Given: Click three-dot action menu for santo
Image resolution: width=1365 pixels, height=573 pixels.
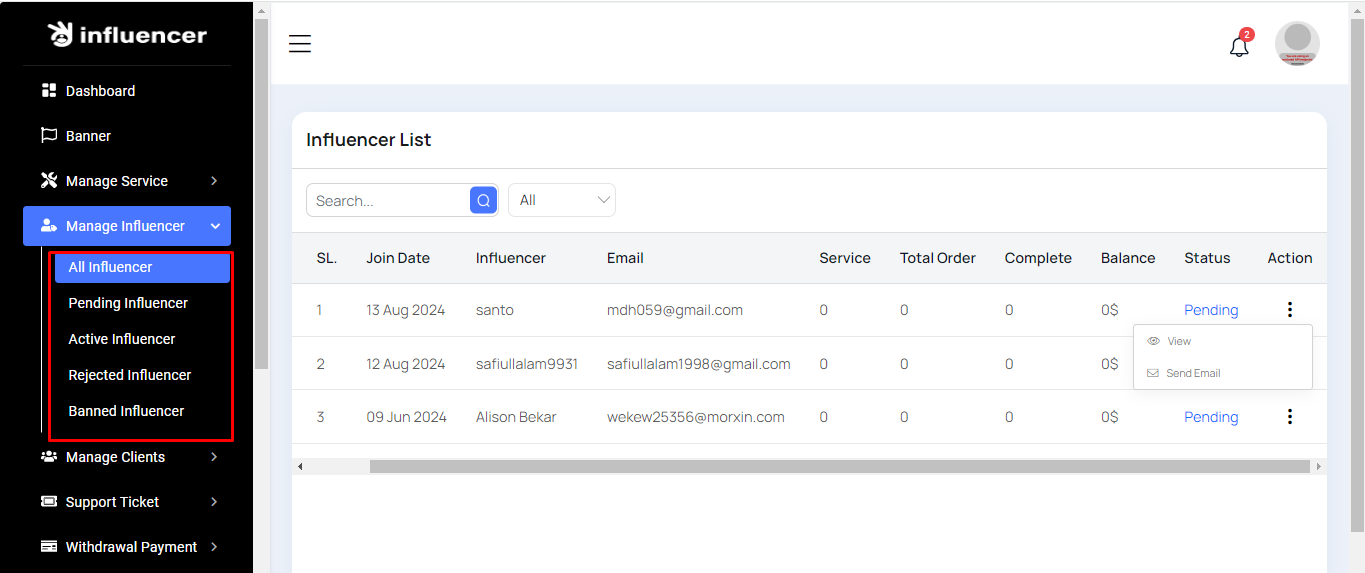Looking at the screenshot, I should 1290,310.
